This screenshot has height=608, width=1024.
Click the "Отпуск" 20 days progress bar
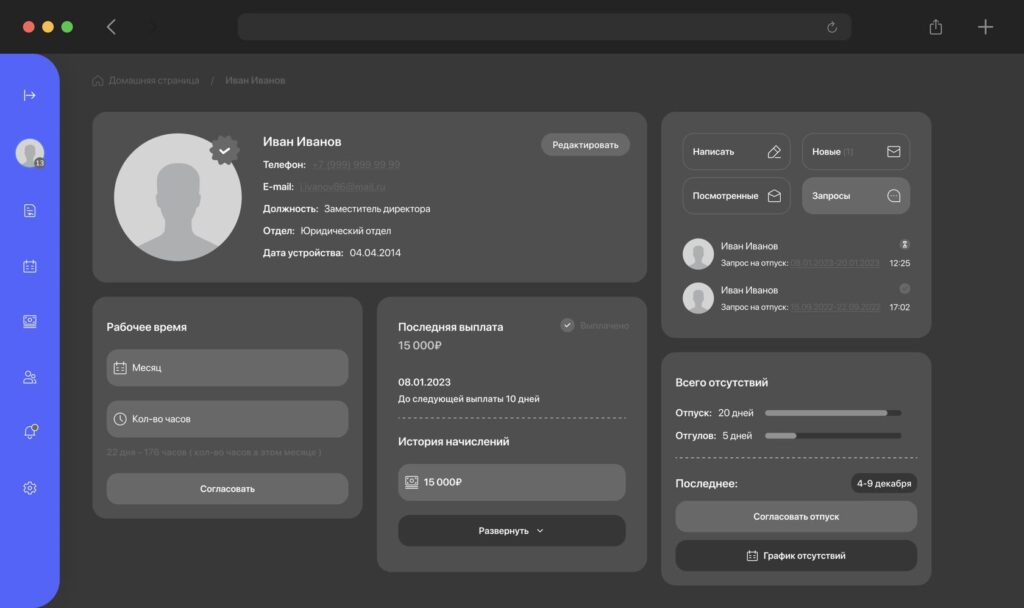[832, 412]
